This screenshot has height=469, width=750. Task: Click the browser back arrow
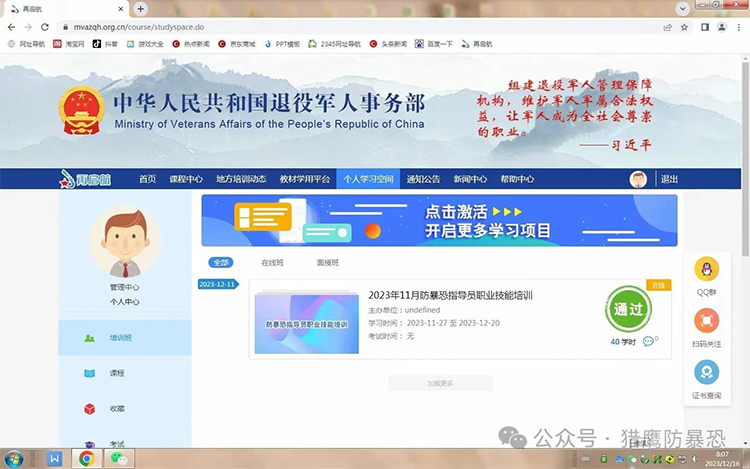click(x=11, y=27)
